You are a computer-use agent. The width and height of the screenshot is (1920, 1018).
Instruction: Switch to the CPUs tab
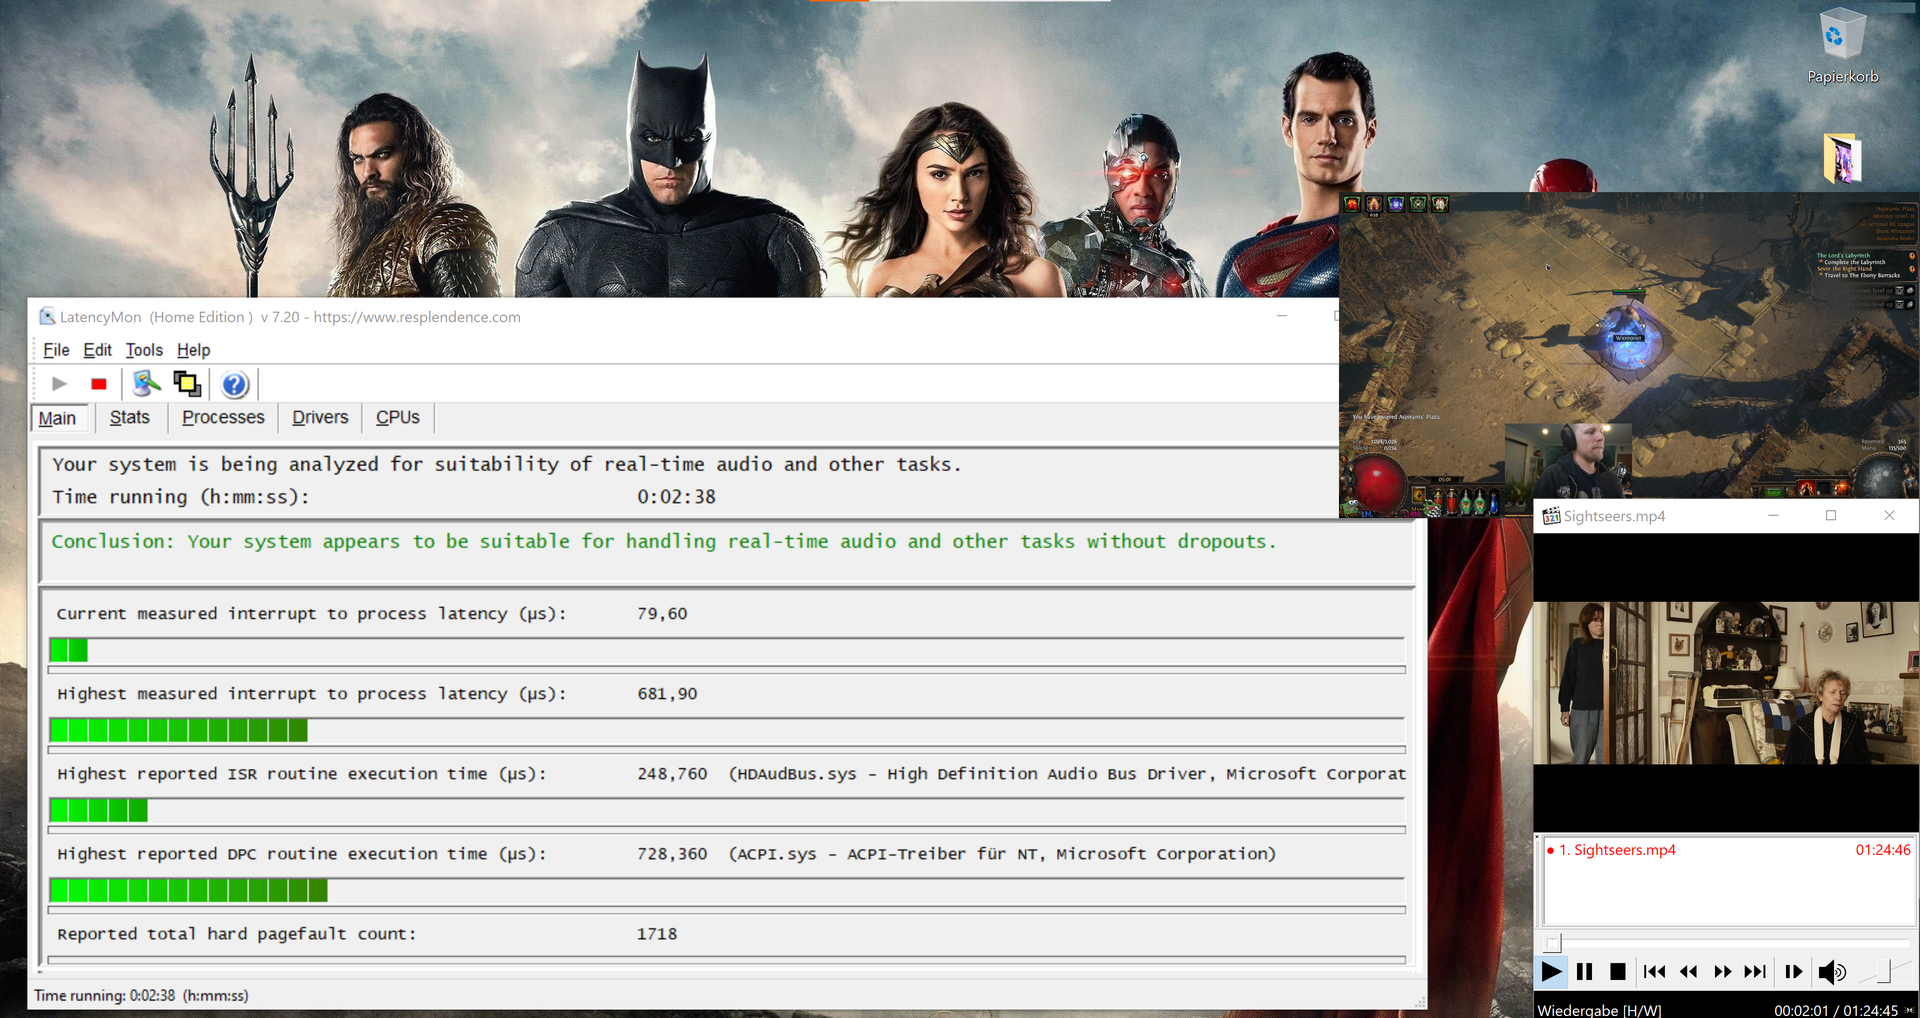(x=397, y=418)
